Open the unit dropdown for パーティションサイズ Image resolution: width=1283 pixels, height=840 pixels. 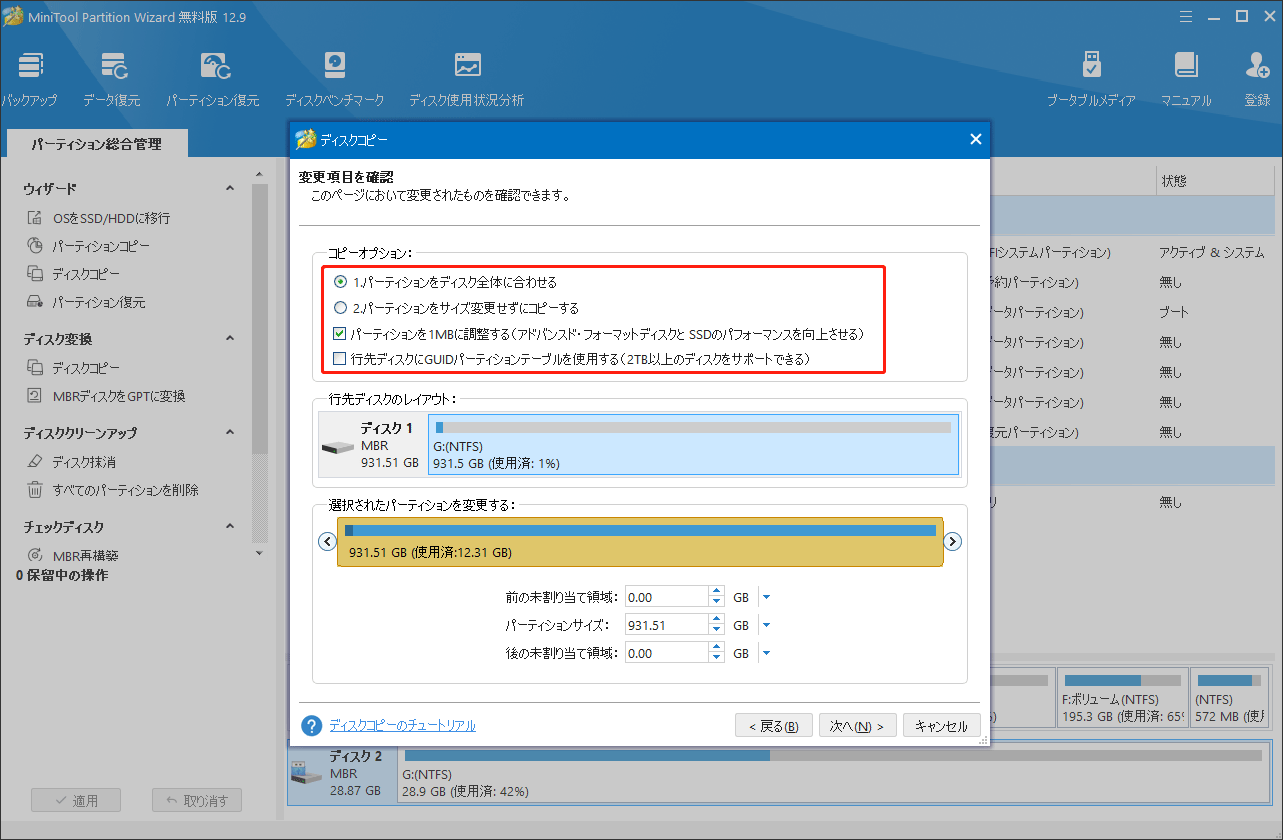766,625
